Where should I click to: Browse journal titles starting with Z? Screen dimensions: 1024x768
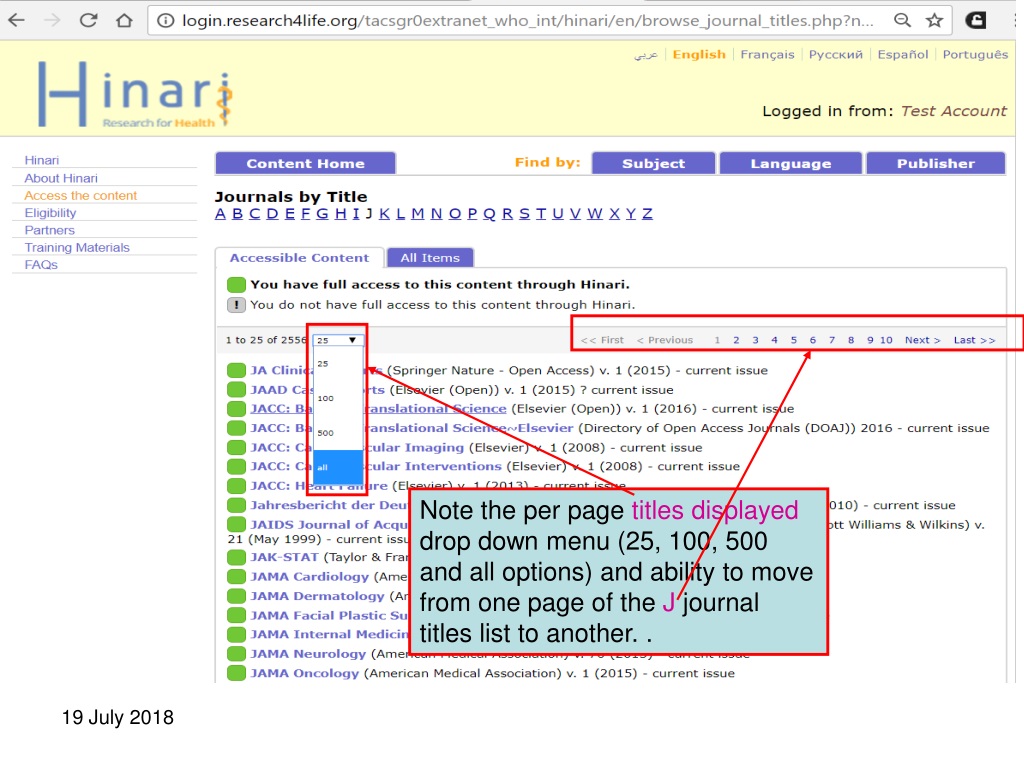click(x=647, y=214)
